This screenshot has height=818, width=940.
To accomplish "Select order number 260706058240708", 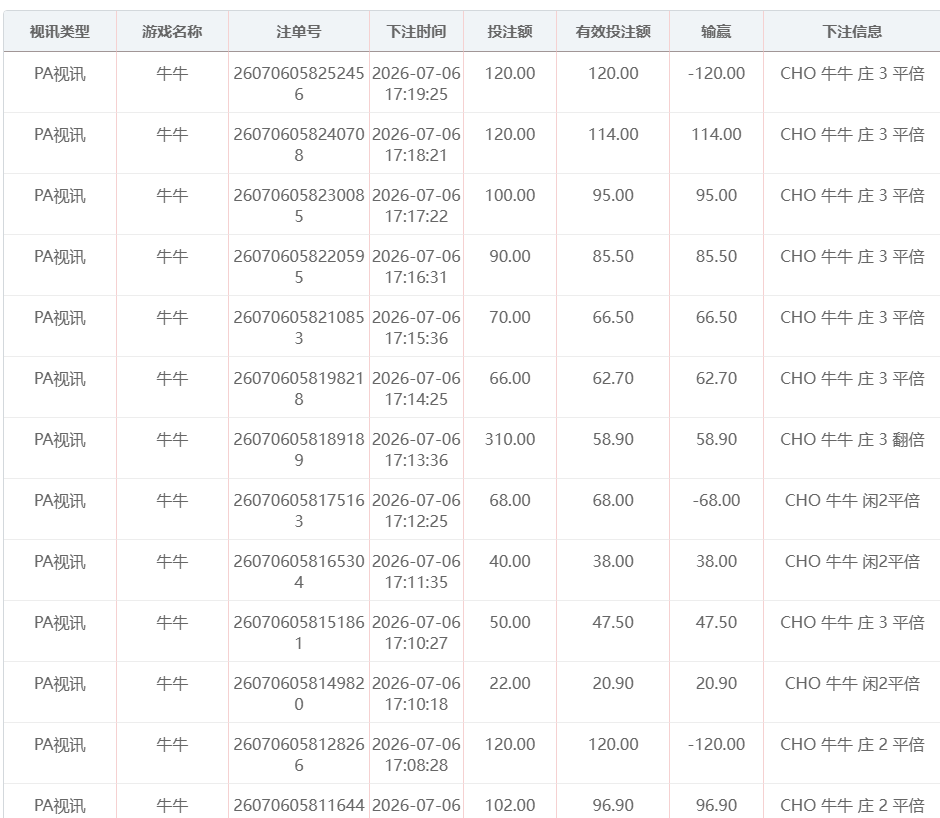I will 299,145.
